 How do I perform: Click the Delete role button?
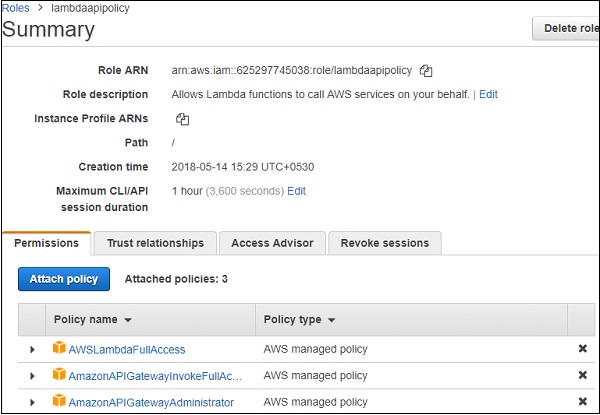pyautogui.click(x=569, y=29)
